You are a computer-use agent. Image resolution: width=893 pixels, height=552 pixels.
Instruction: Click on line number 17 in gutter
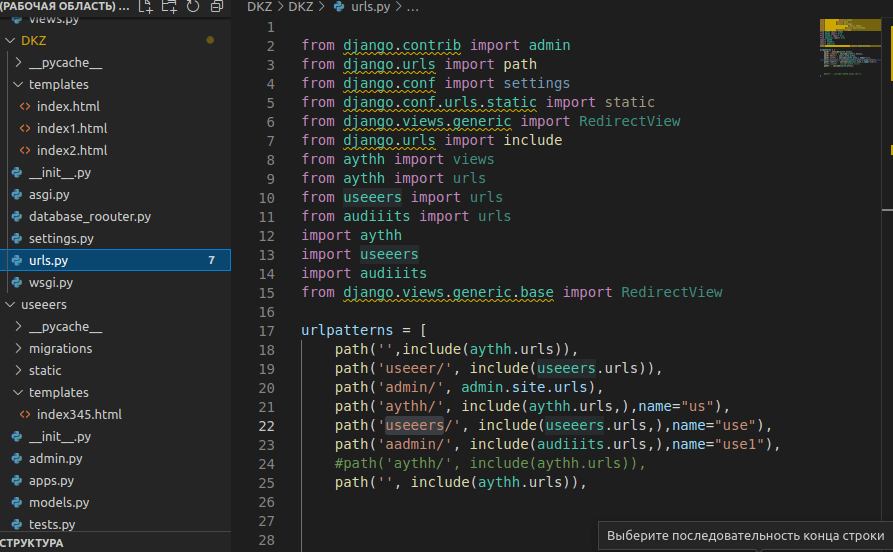click(266, 331)
